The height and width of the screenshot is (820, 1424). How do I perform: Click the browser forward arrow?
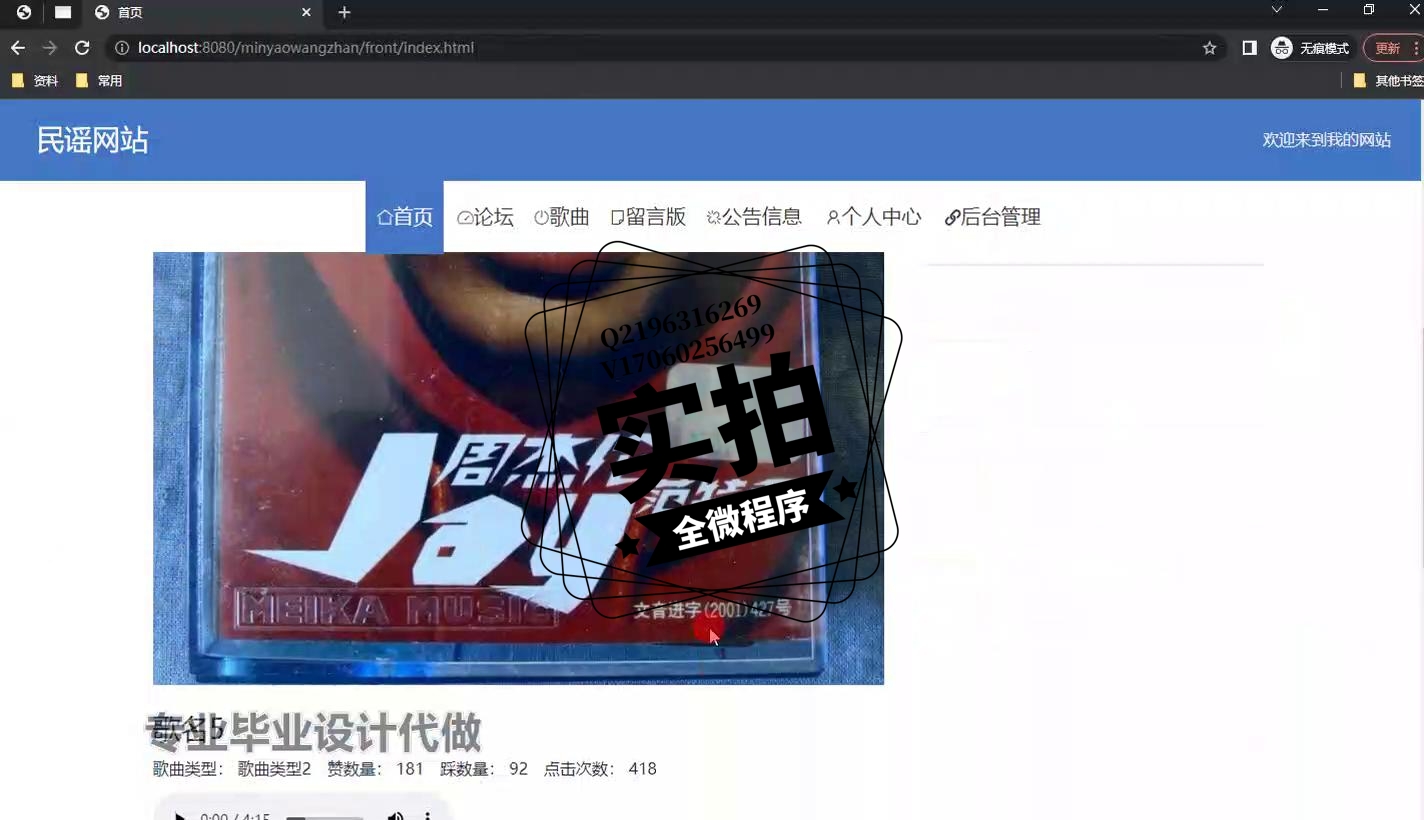pos(50,48)
